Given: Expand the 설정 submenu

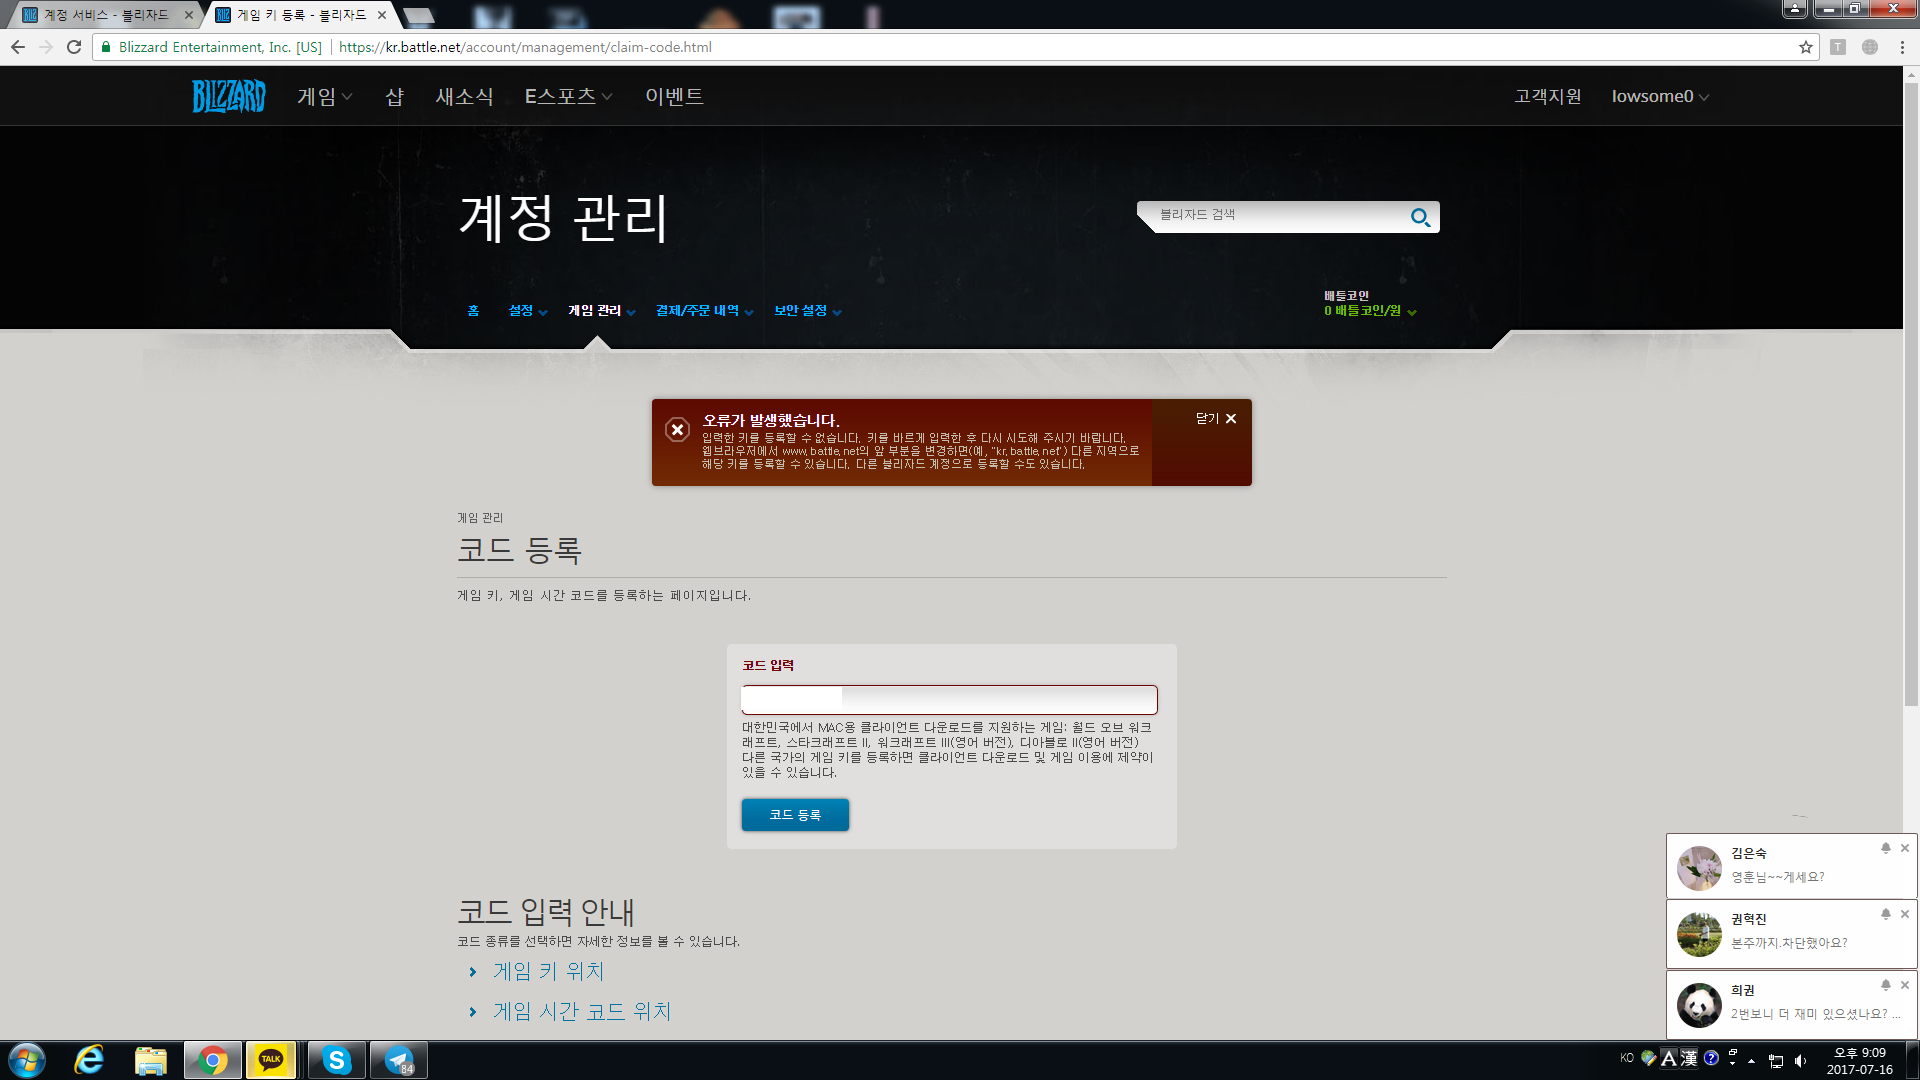Looking at the screenshot, I should click(528, 311).
